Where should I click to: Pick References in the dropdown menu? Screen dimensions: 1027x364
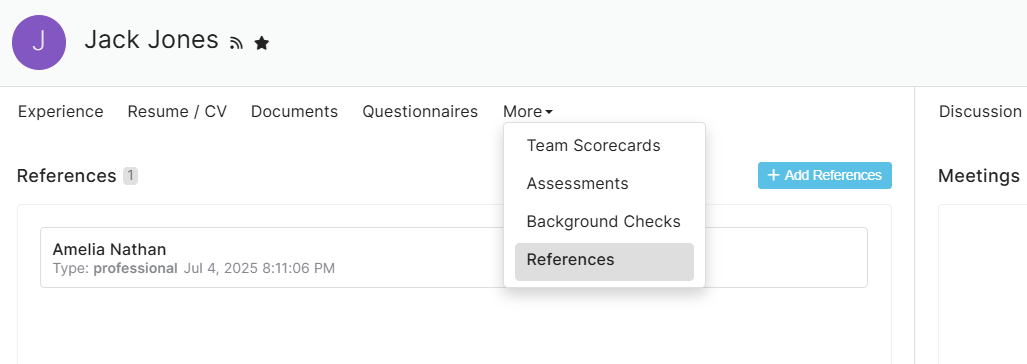604,261
